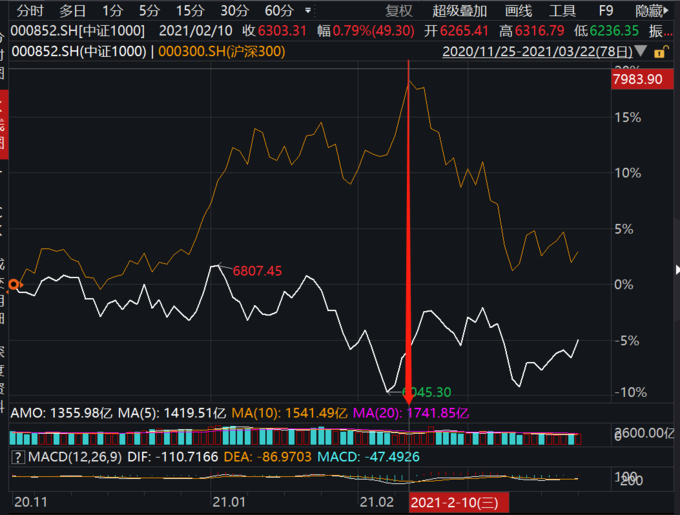680x515 pixels.
Task: Open the 画线 draw line tool
Action: [x=518, y=11]
